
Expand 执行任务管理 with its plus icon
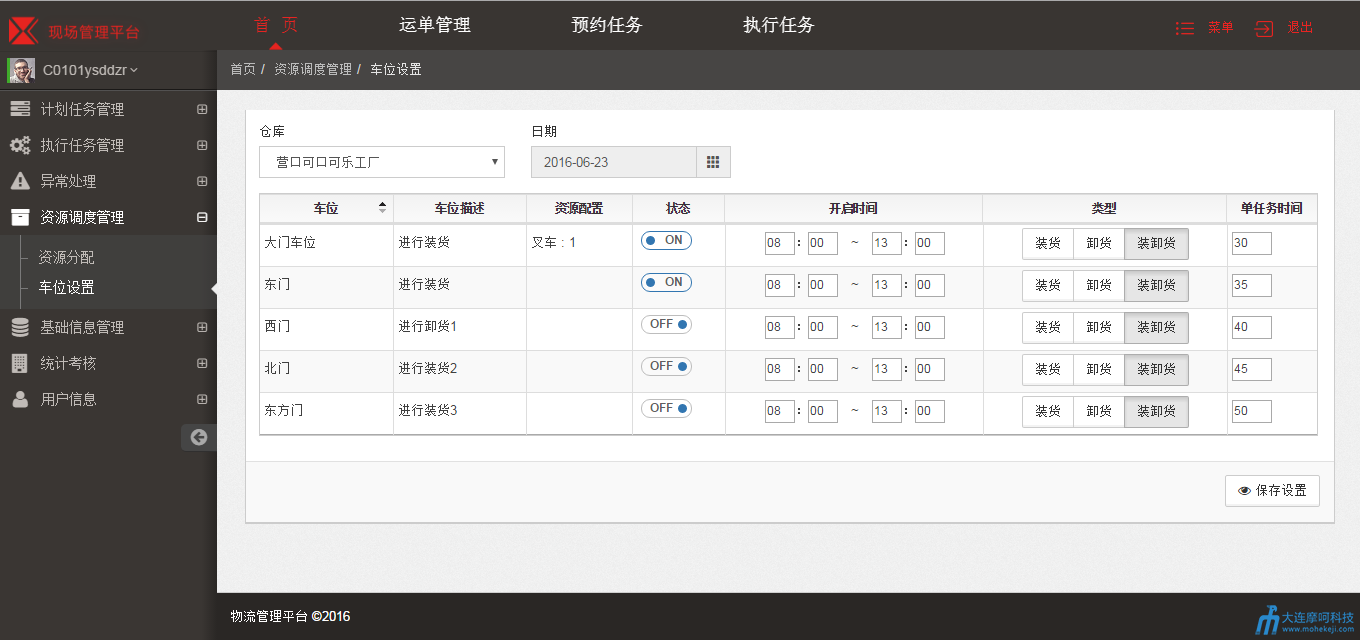(202, 145)
